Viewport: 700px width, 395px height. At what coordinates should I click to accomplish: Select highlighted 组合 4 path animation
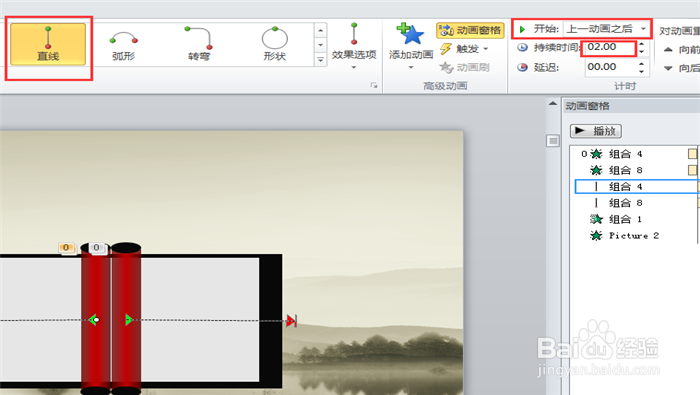click(636, 187)
